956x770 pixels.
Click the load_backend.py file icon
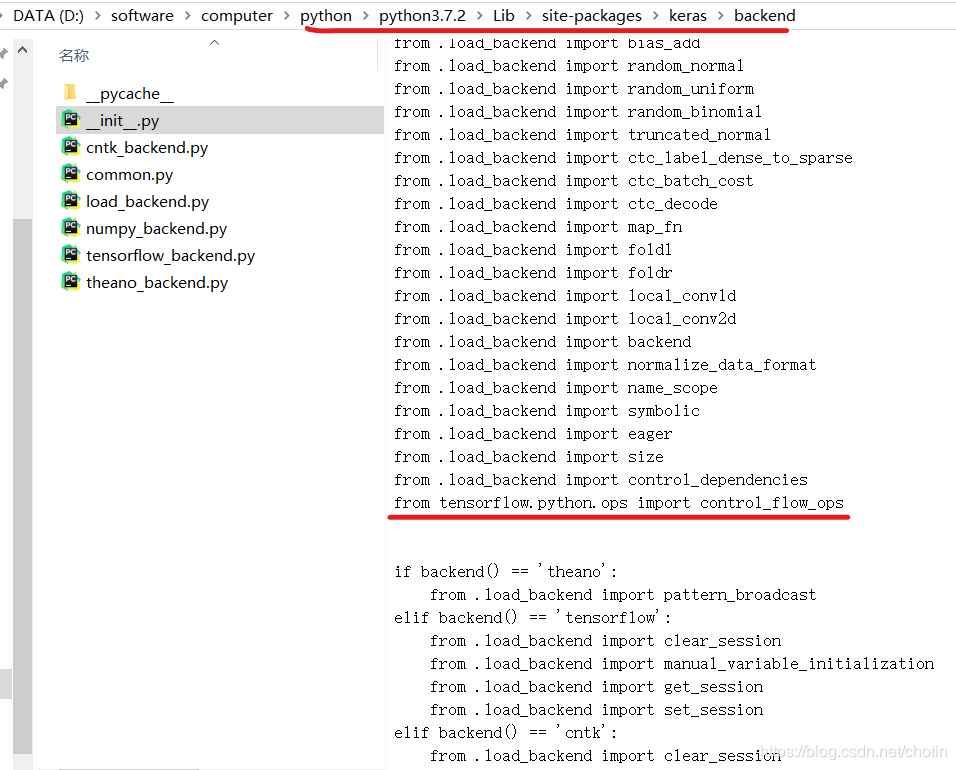pos(71,201)
